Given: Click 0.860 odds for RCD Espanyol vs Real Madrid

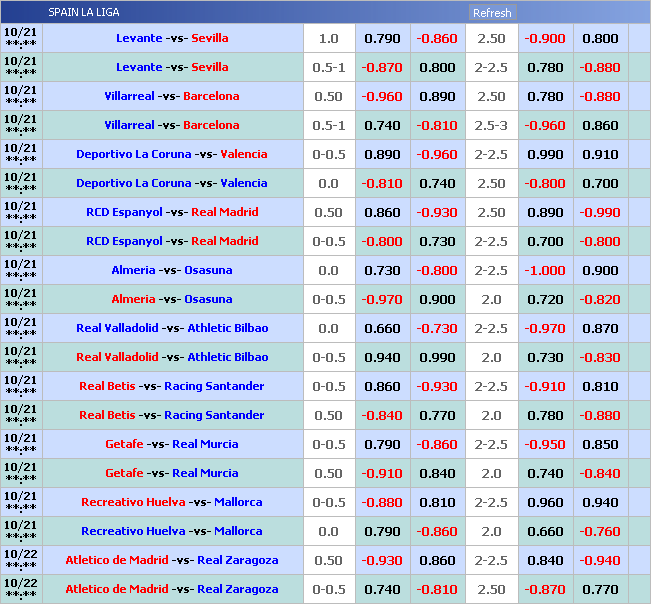Looking at the screenshot, I should (x=382, y=213).
